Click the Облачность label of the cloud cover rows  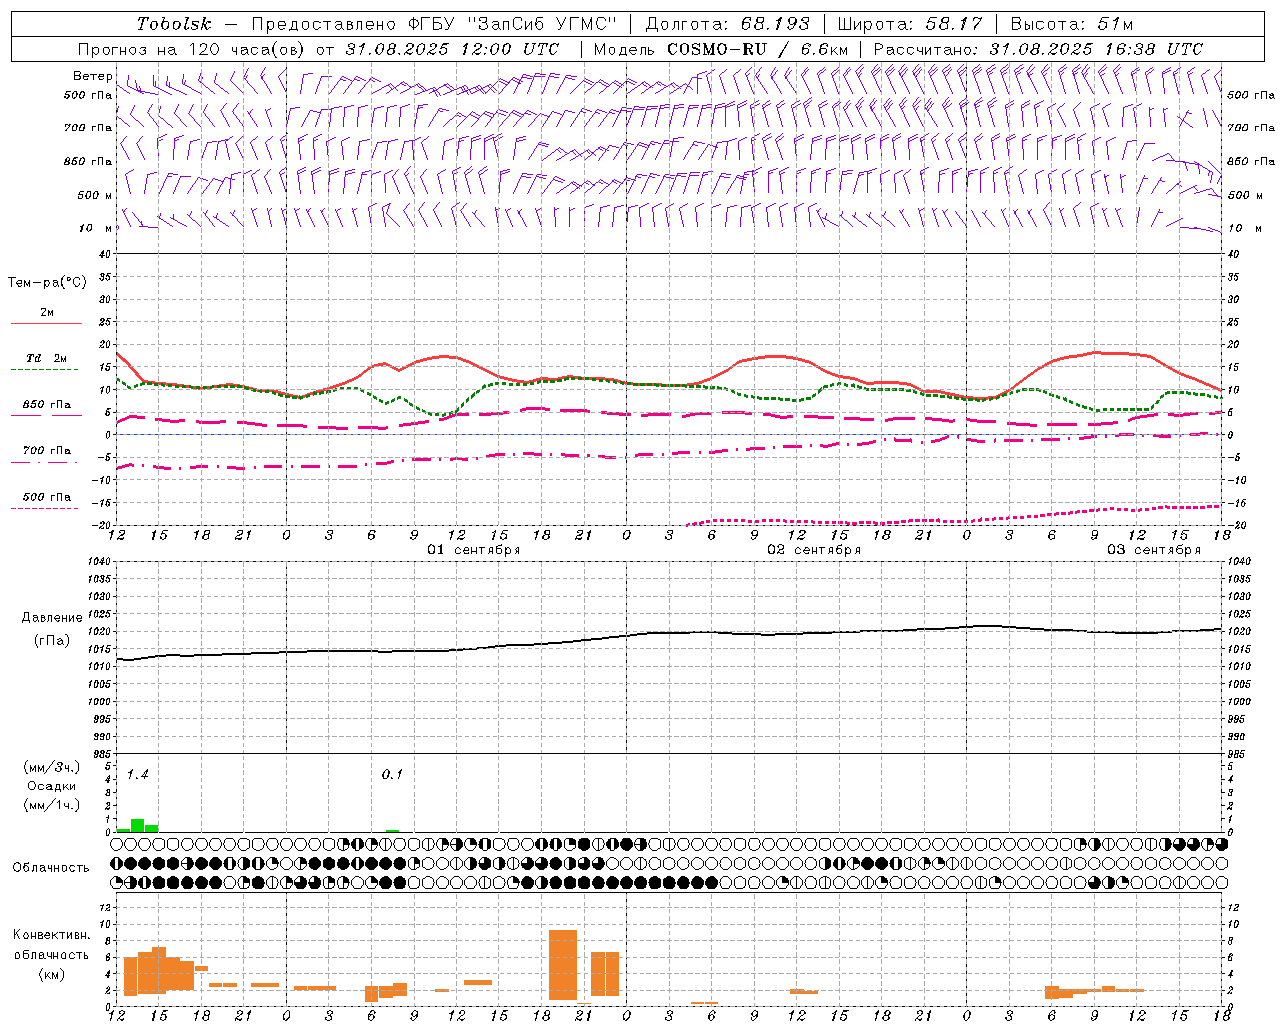[x=51, y=868]
